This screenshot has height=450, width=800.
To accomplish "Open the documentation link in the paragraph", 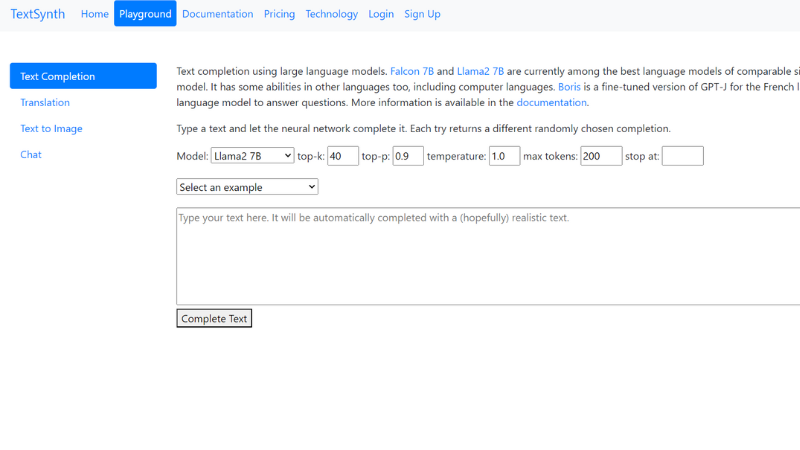I will (x=552, y=102).
